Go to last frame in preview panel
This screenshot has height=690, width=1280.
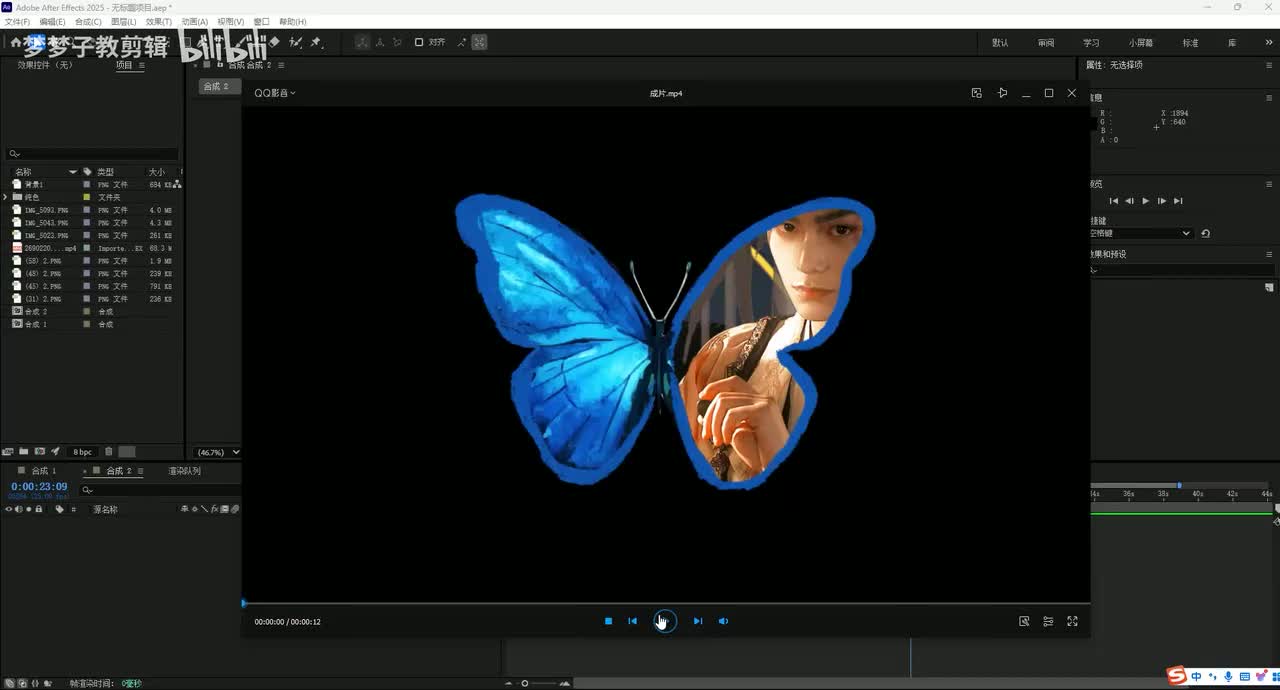[1178, 201]
